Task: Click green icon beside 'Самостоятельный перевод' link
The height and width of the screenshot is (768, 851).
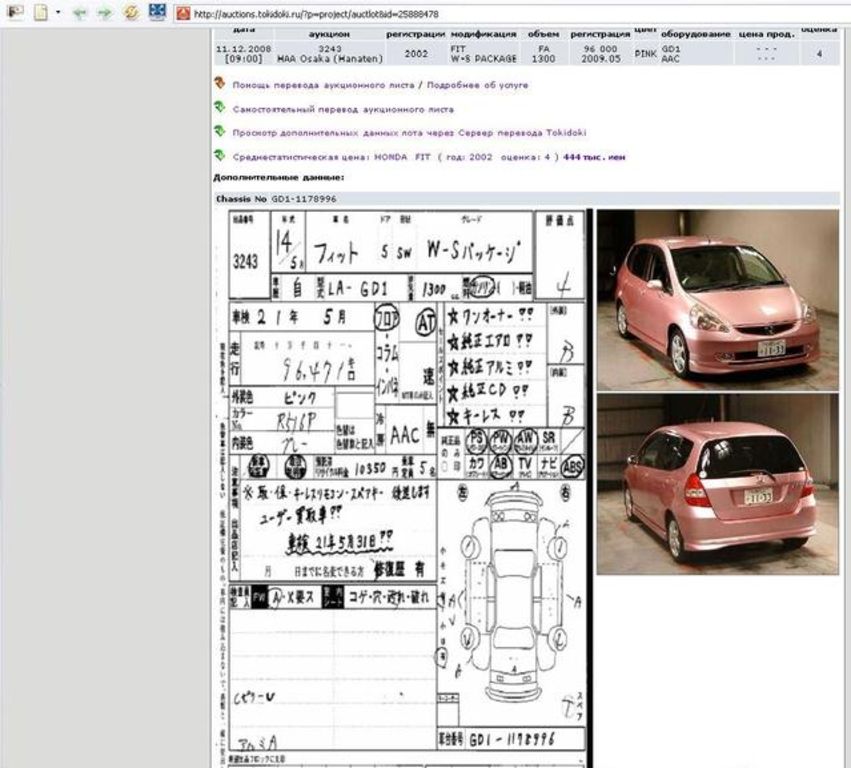Action: [x=219, y=107]
